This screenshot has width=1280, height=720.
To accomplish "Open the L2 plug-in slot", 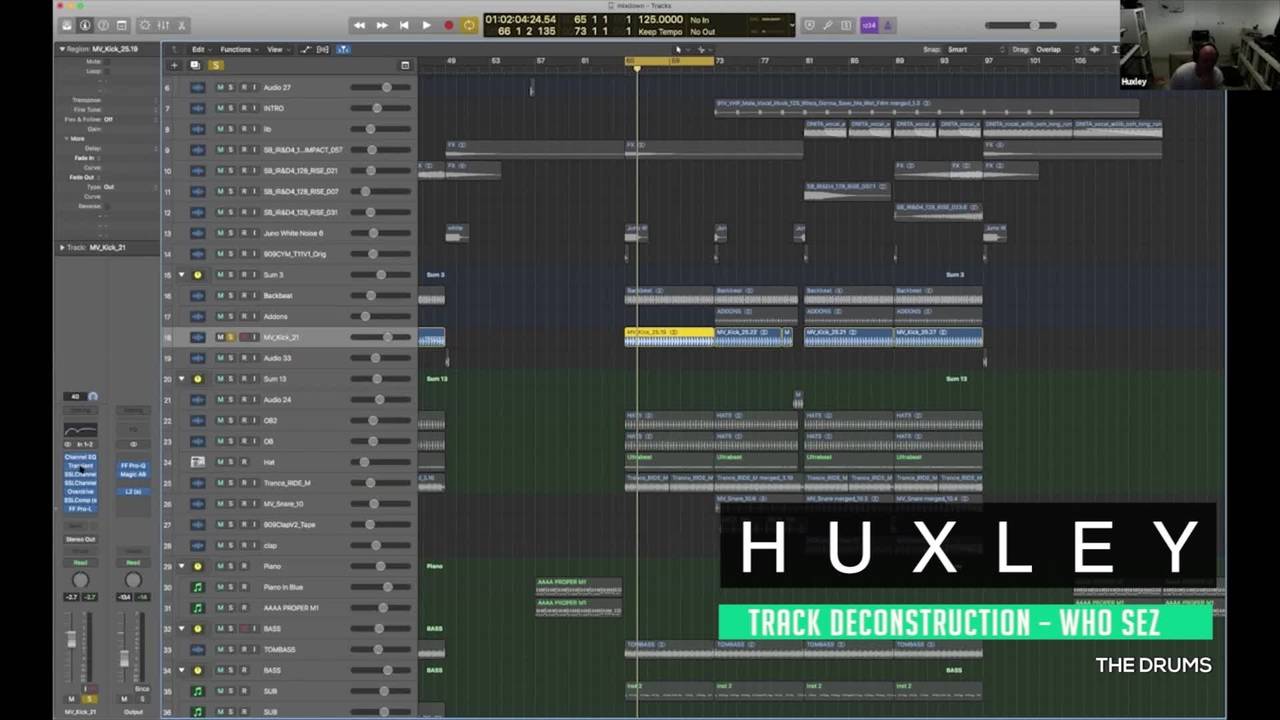I will (133, 491).
